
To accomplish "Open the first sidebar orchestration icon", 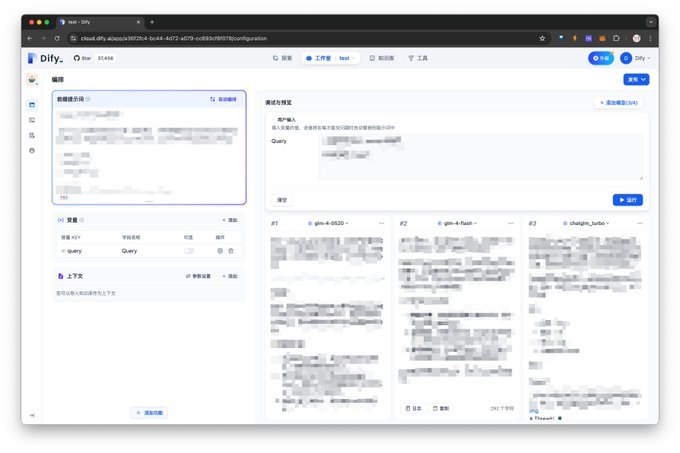I will (32, 105).
